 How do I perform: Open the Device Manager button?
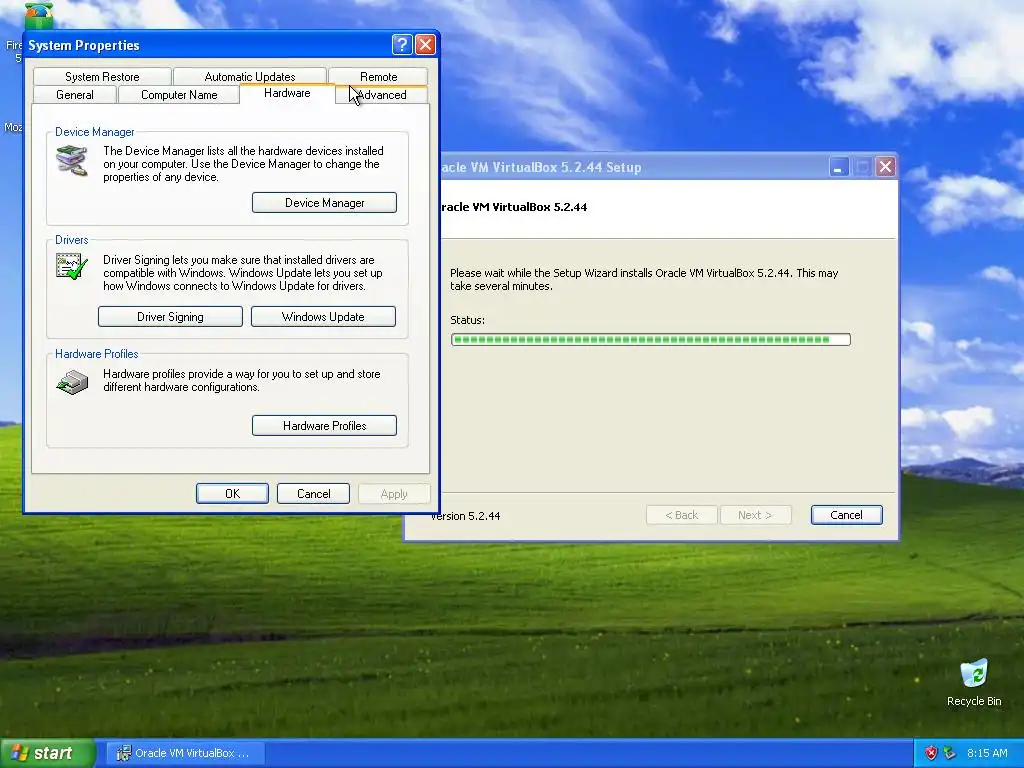tap(324, 202)
